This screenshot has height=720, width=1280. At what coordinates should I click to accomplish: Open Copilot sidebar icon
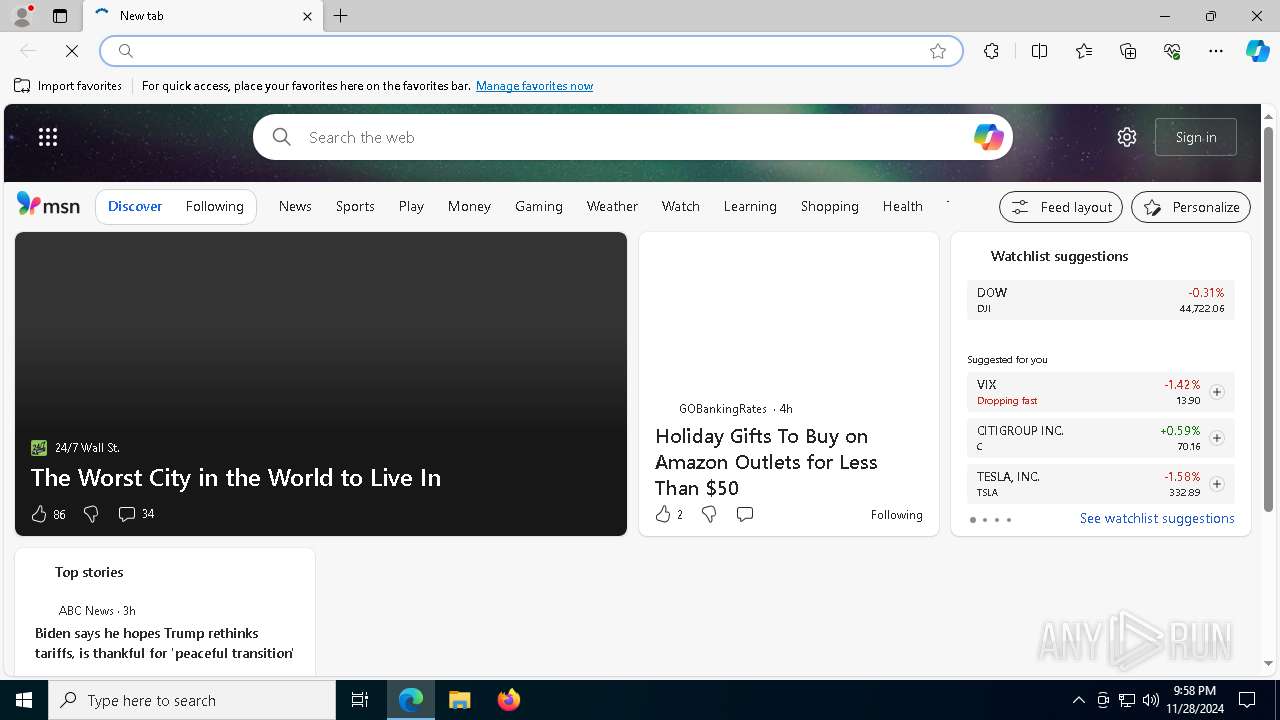click(x=1257, y=51)
